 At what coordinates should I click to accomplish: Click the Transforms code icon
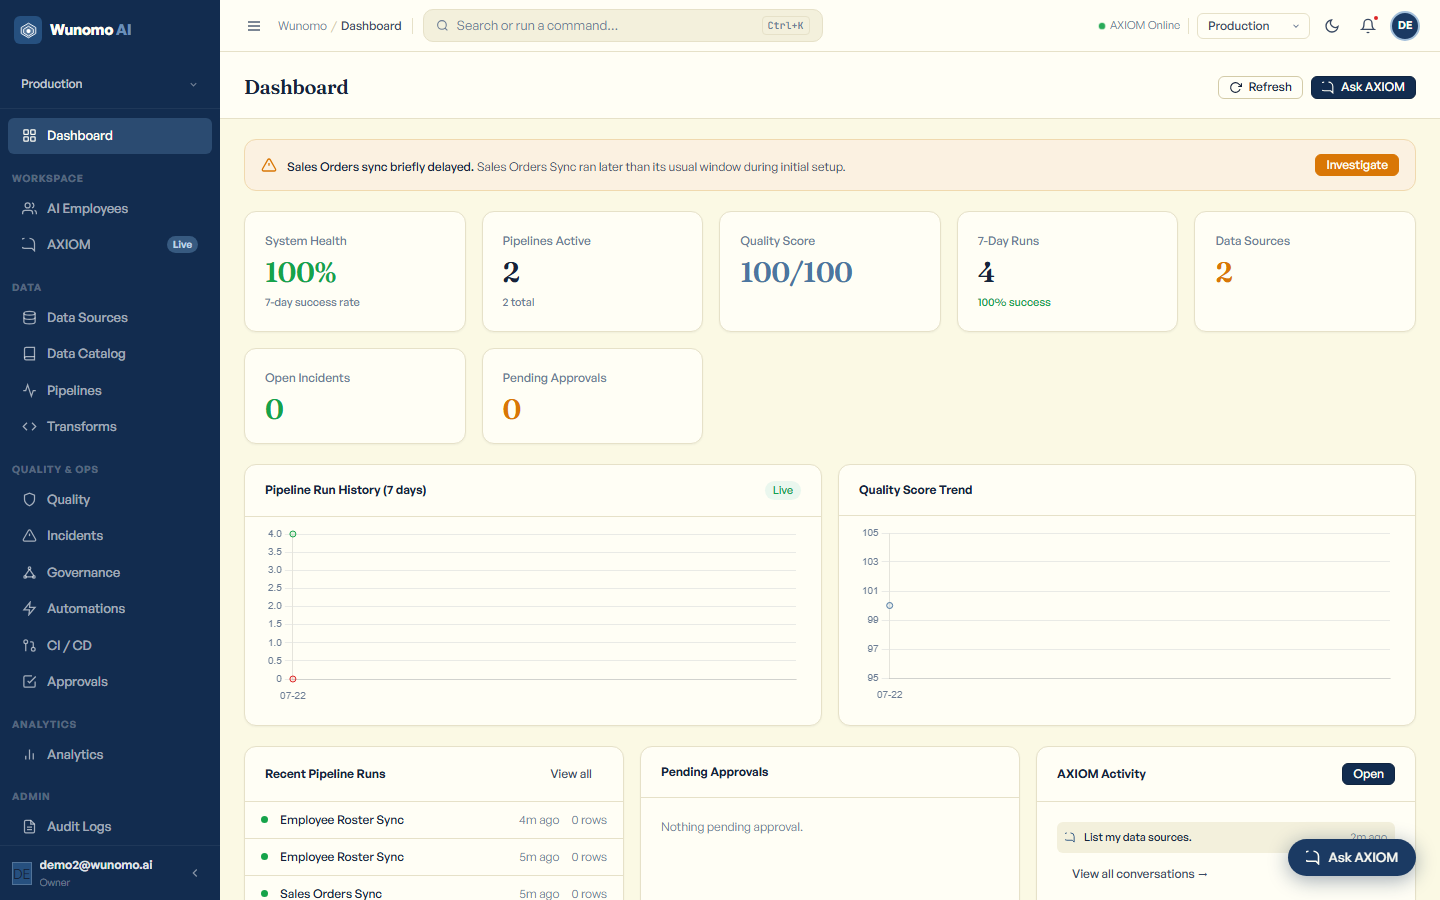tap(30, 427)
